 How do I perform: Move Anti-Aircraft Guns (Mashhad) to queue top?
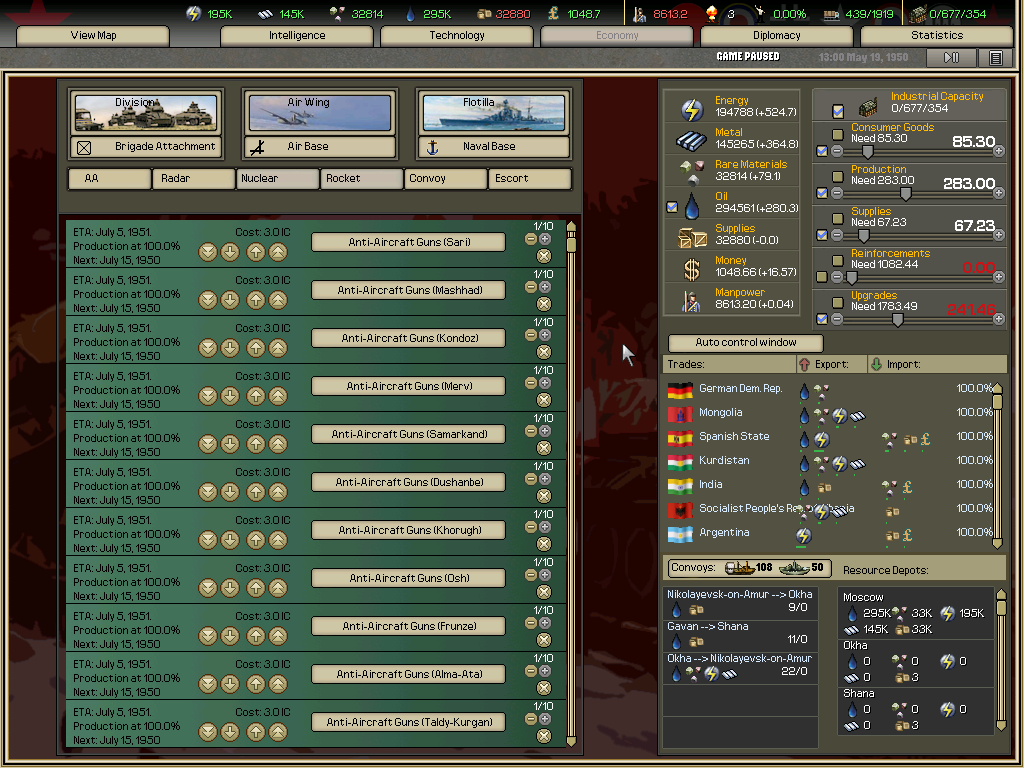(x=278, y=300)
